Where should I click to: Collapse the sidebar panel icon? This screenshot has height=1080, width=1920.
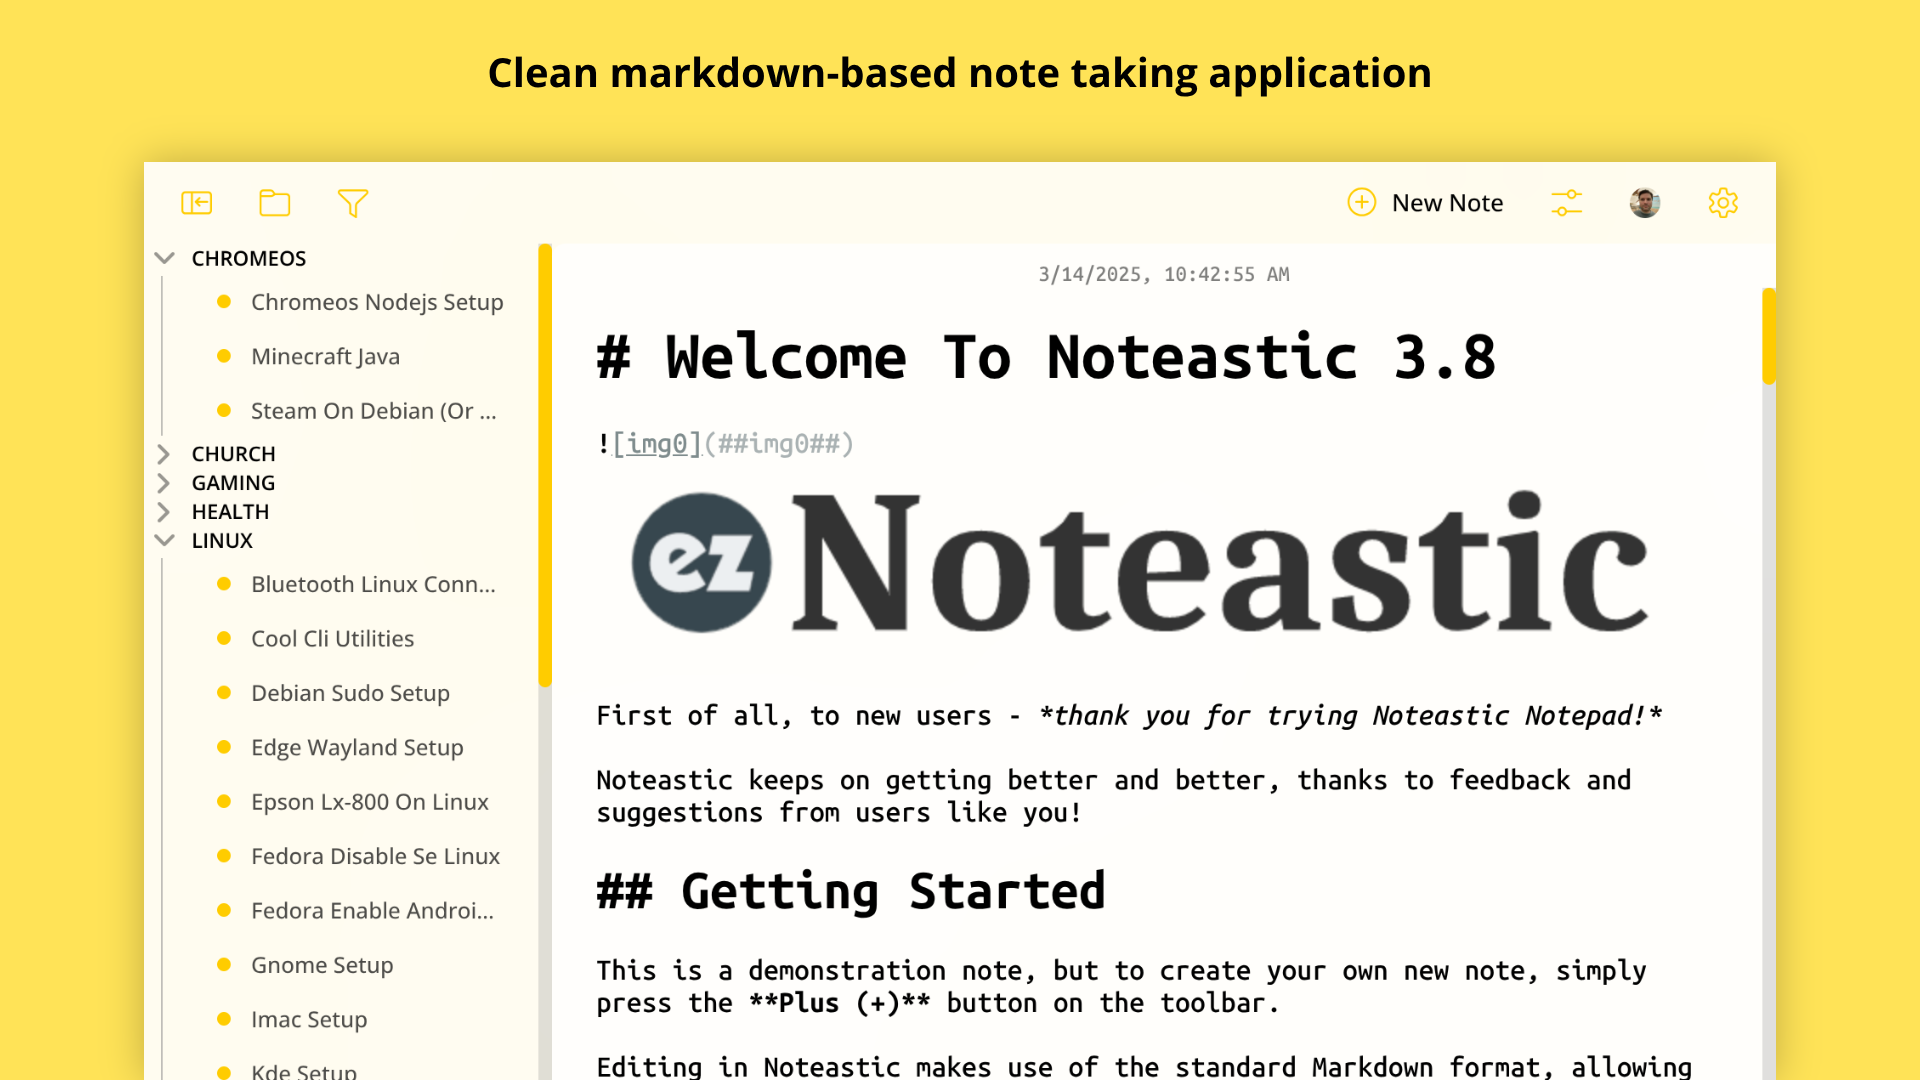(197, 203)
